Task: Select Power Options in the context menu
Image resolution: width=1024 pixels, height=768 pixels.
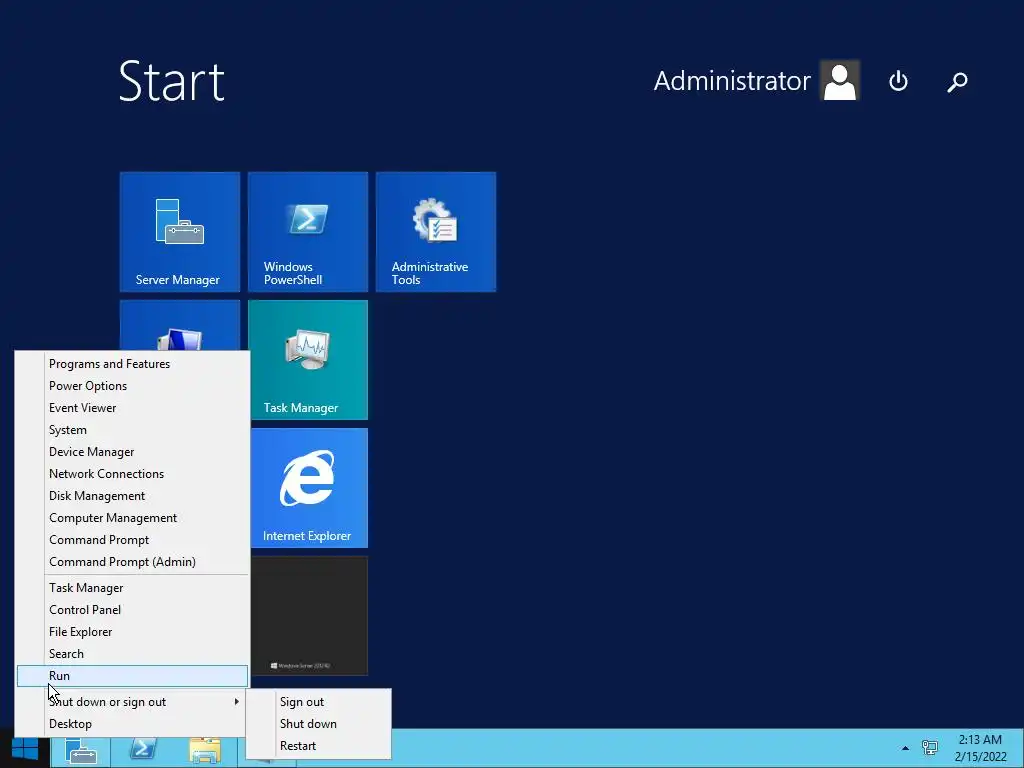Action: [x=132, y=386]
